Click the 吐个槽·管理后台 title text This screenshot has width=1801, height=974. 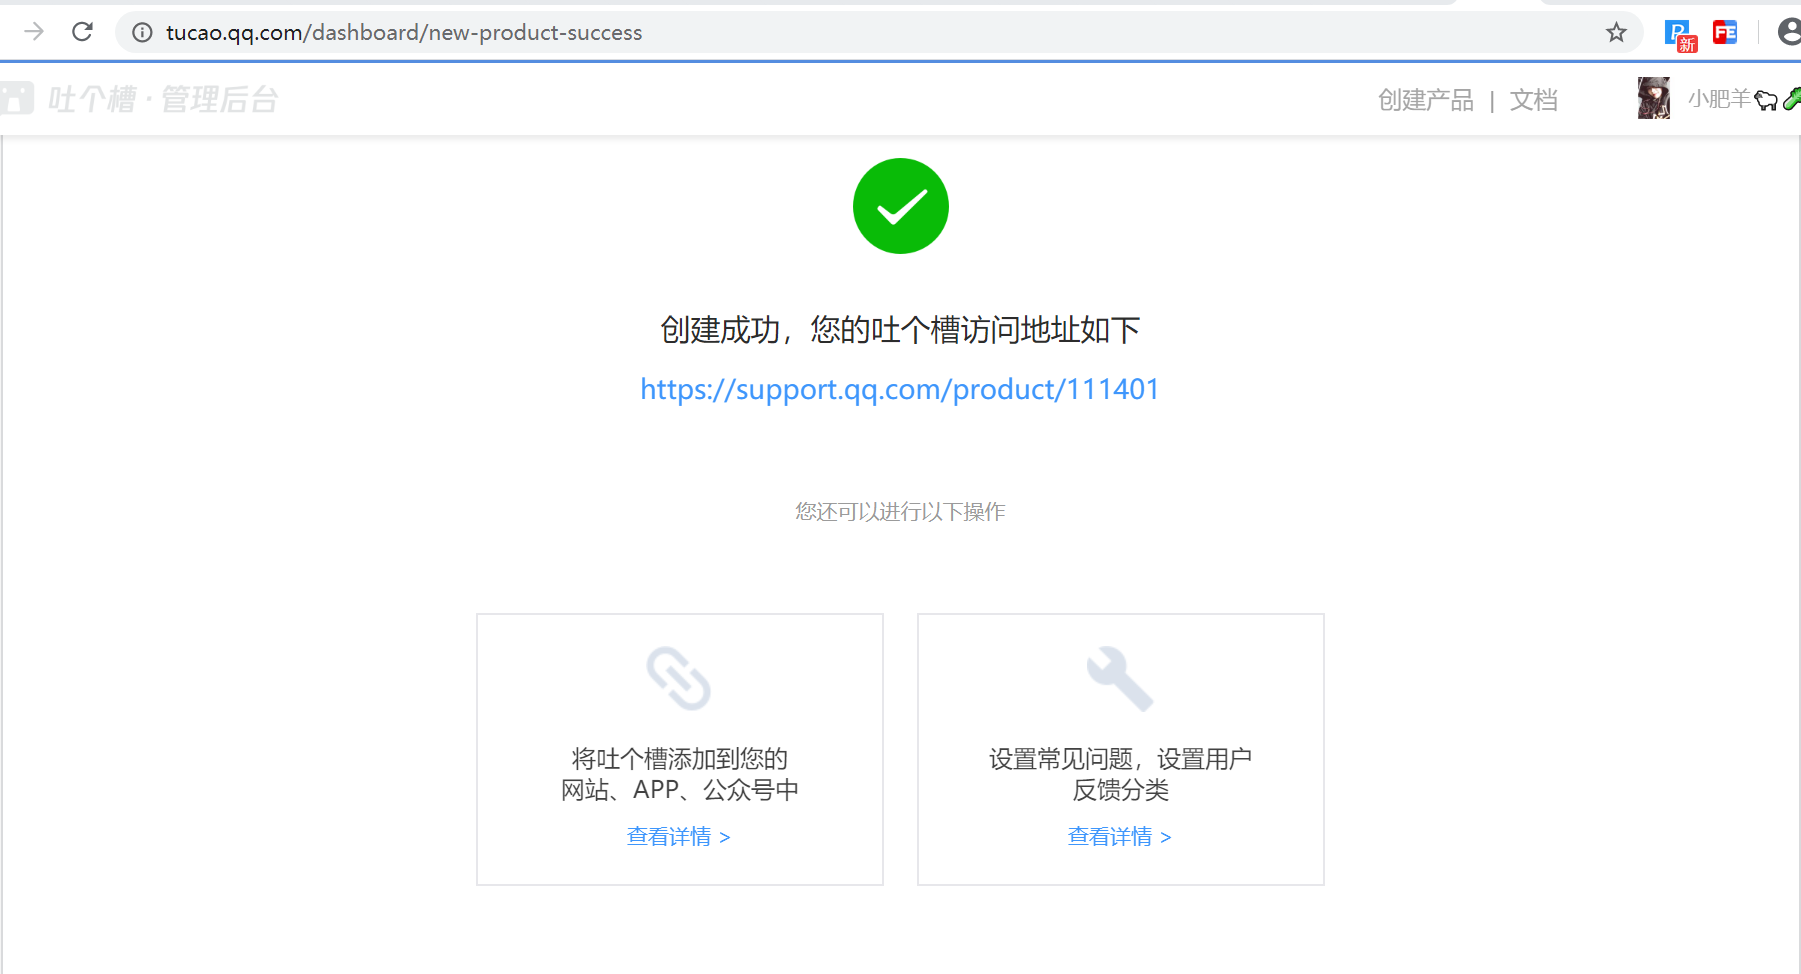coord(163,99)
